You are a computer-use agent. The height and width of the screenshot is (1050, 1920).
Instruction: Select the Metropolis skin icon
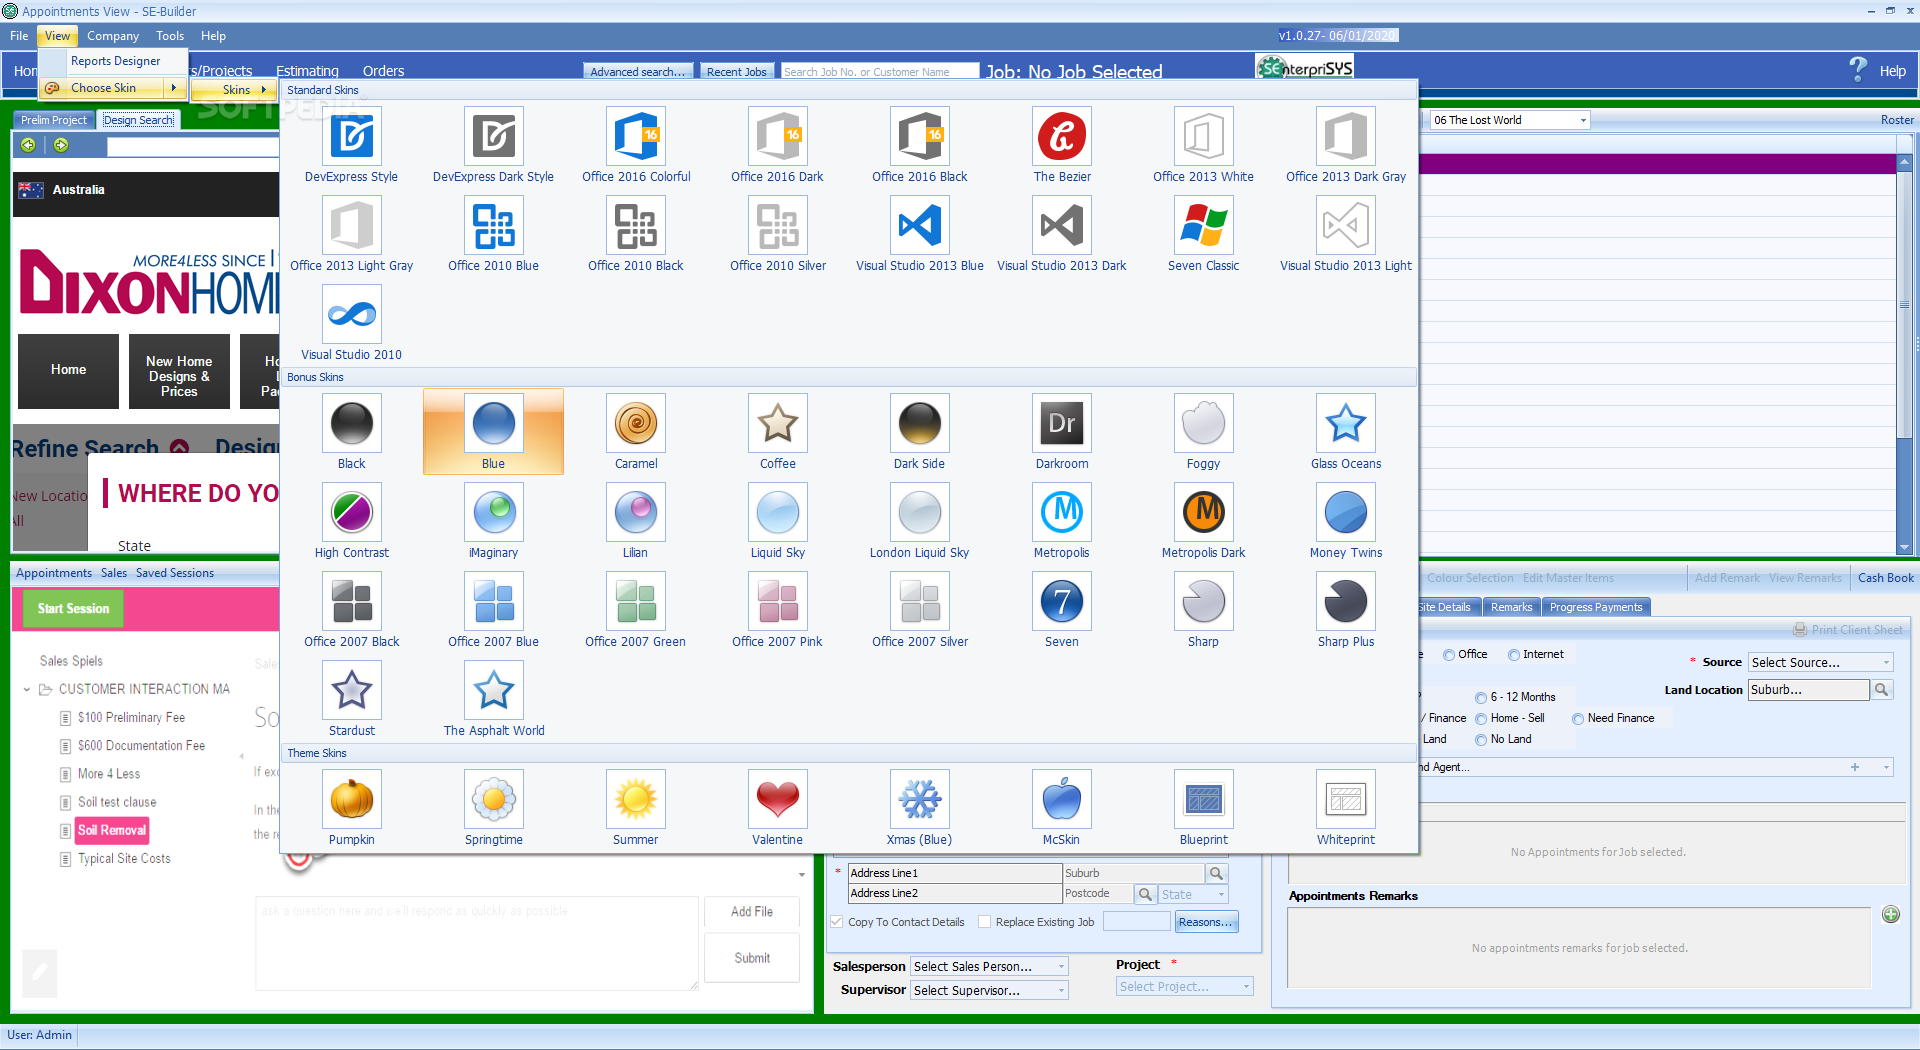[x=1062, y=513]
